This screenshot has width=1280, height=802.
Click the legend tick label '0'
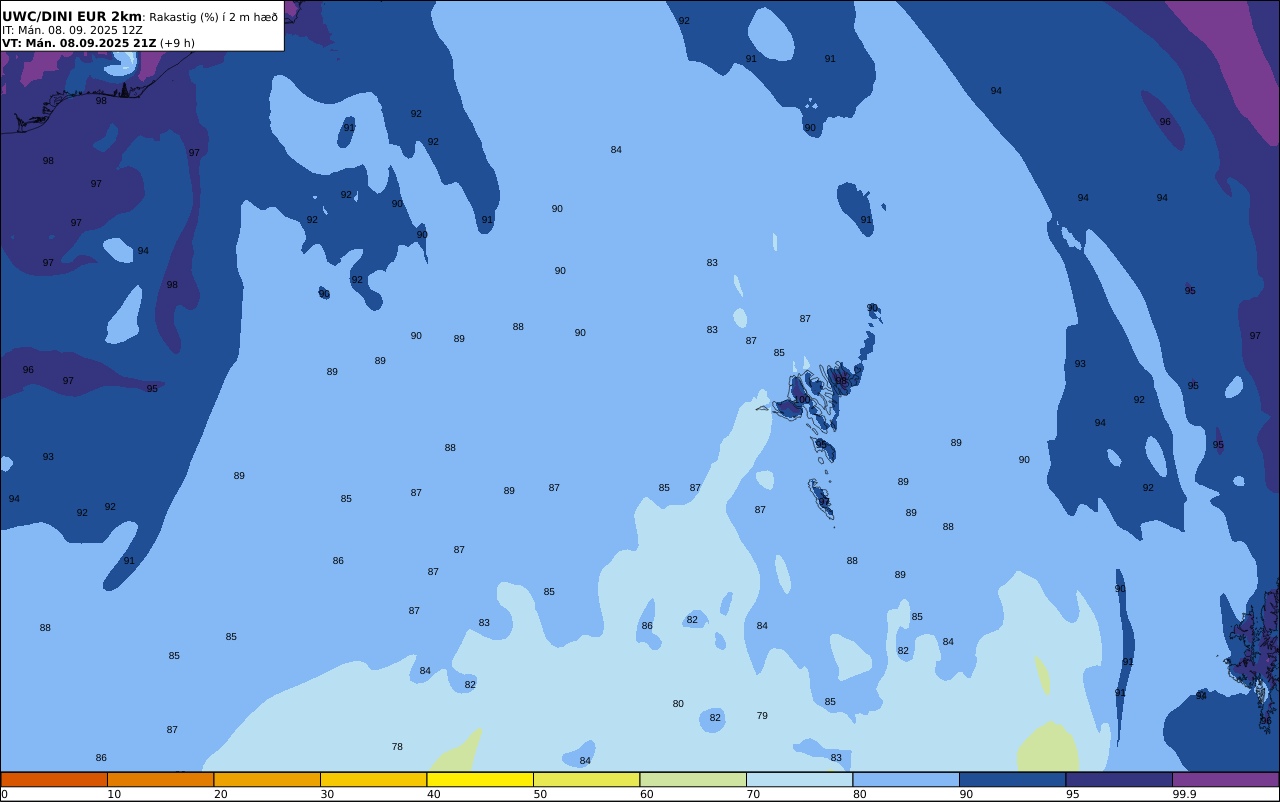[4, 794]
